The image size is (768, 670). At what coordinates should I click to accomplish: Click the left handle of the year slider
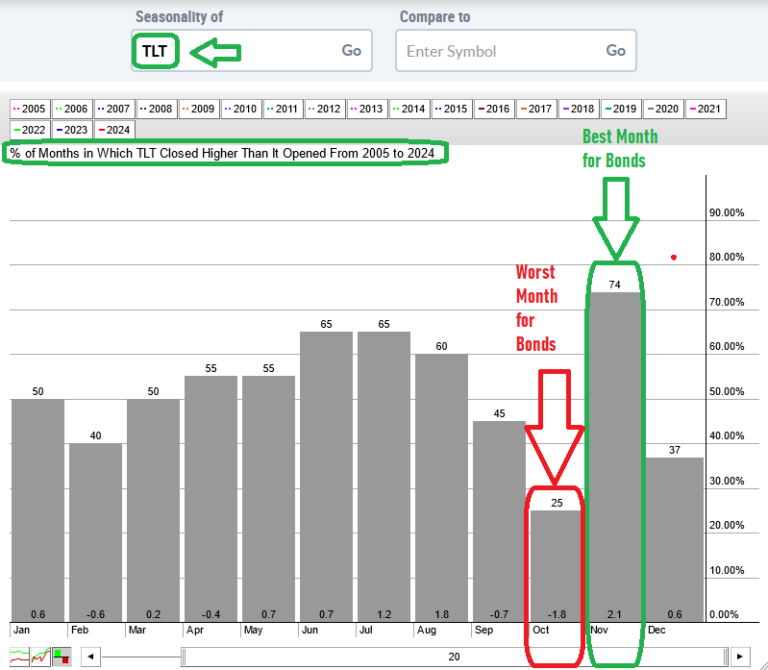(184, 656)
